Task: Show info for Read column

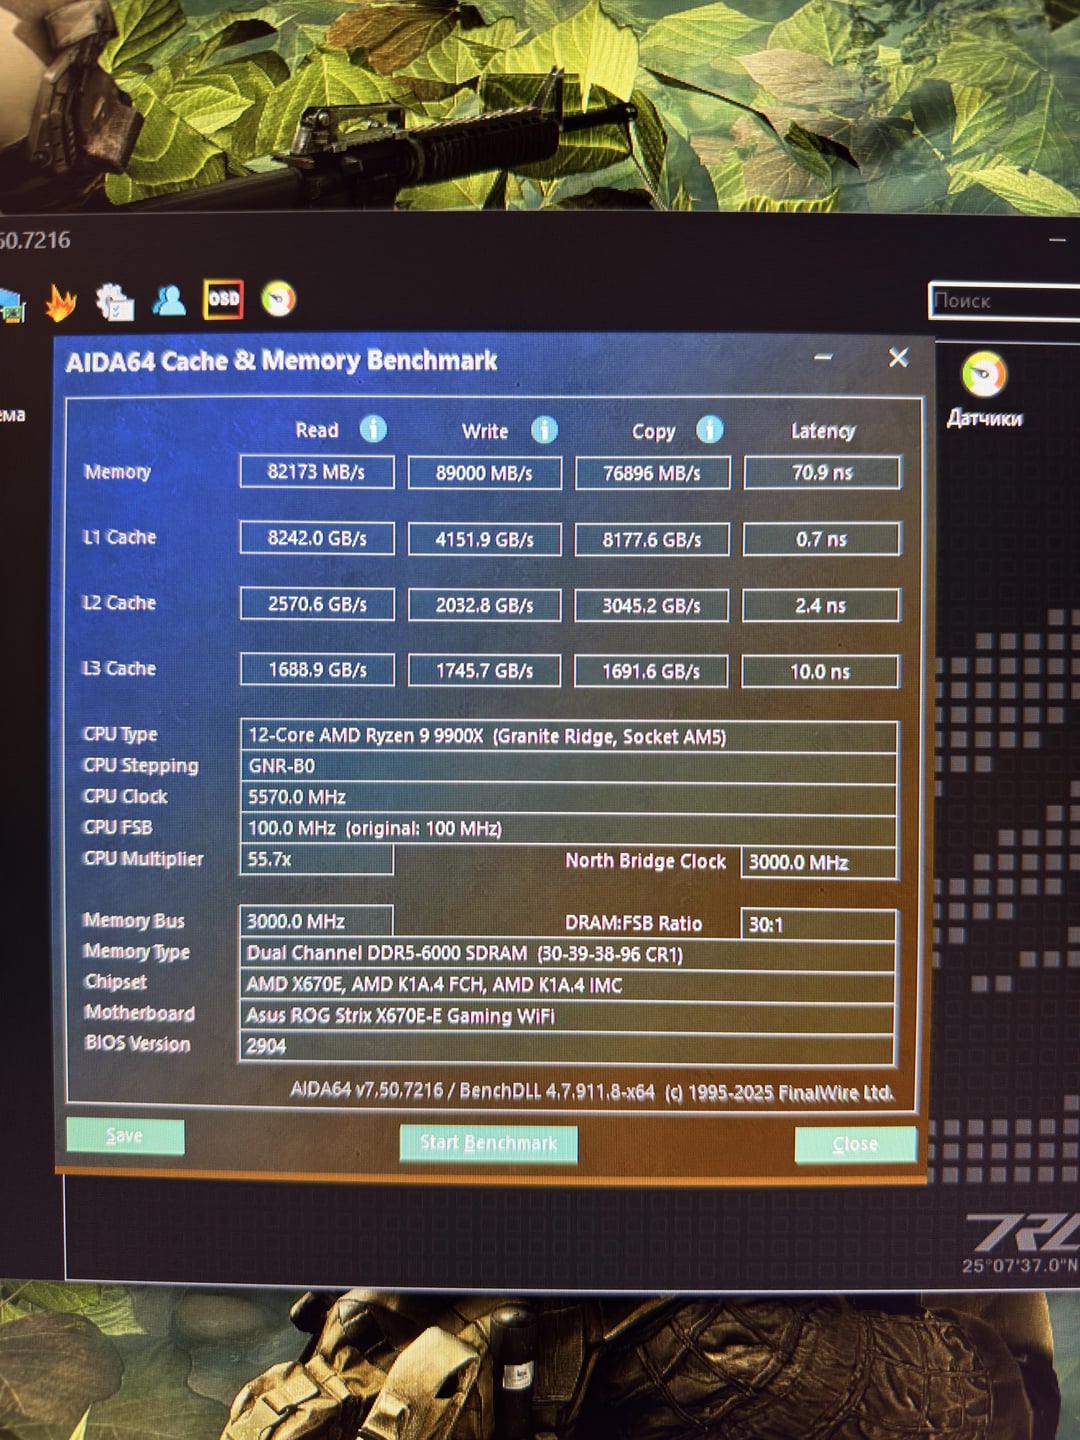Action: (x=373, y=429)
